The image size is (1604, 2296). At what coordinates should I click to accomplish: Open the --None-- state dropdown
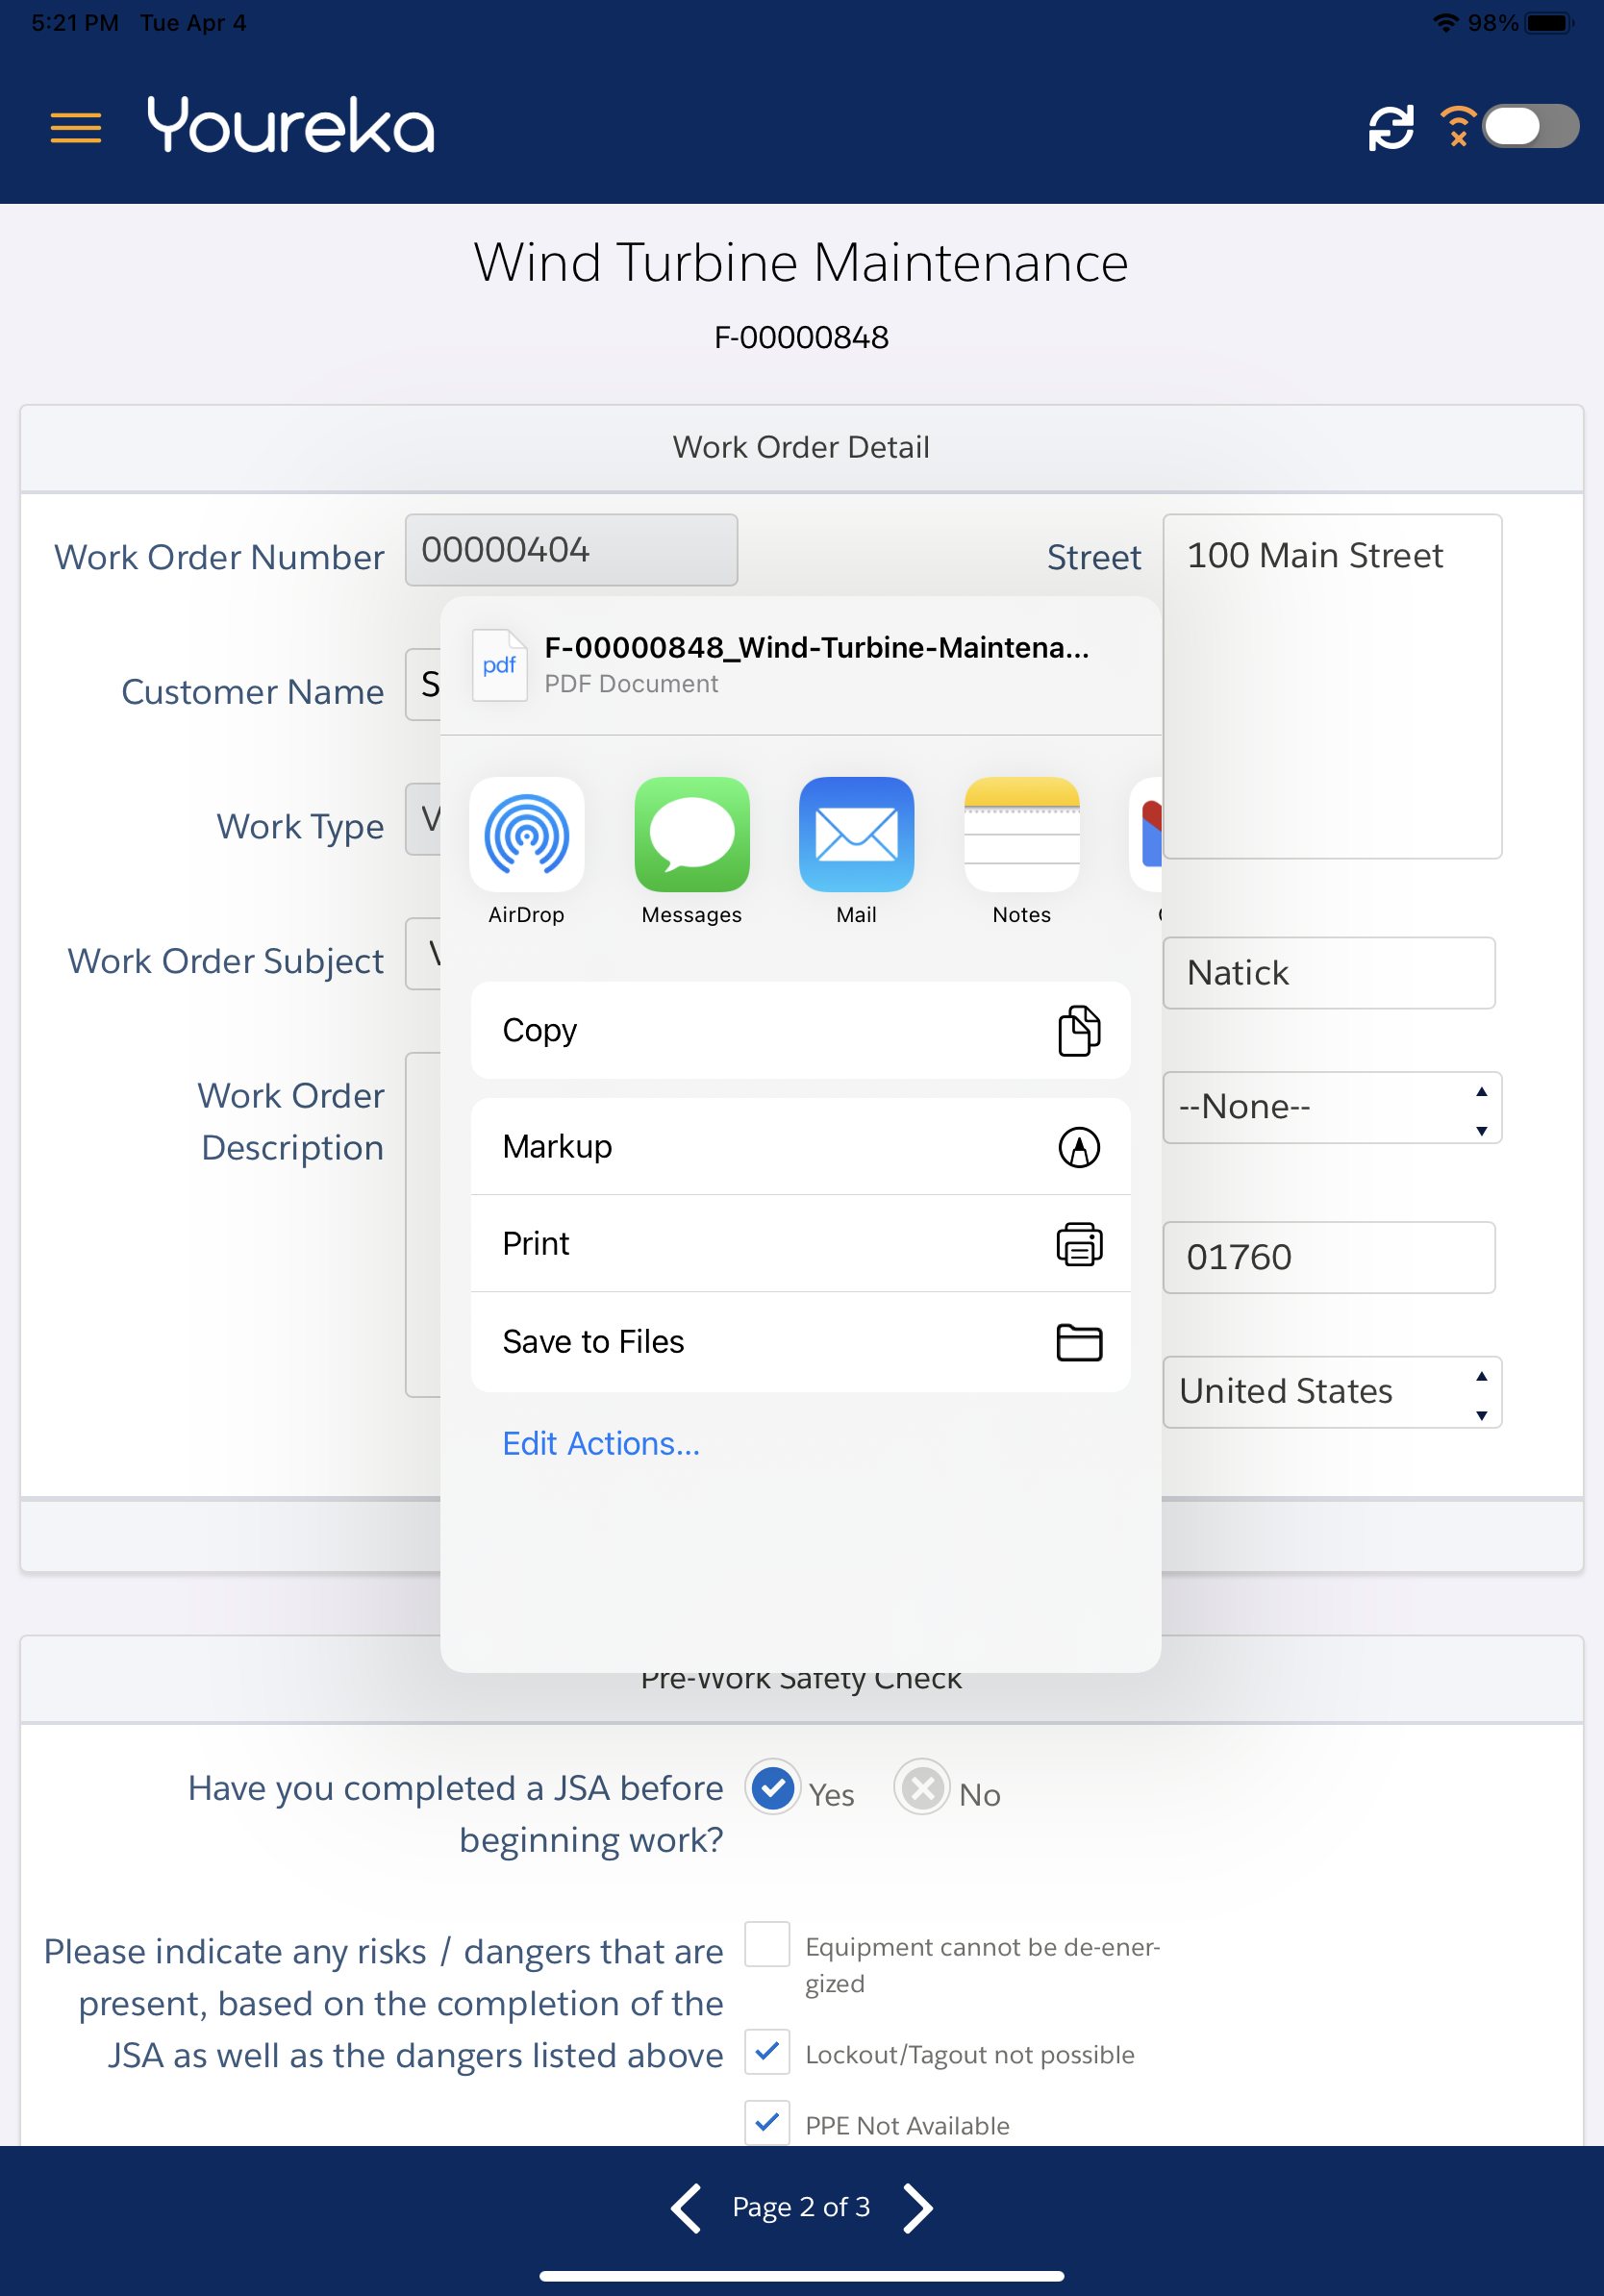1332,1107
